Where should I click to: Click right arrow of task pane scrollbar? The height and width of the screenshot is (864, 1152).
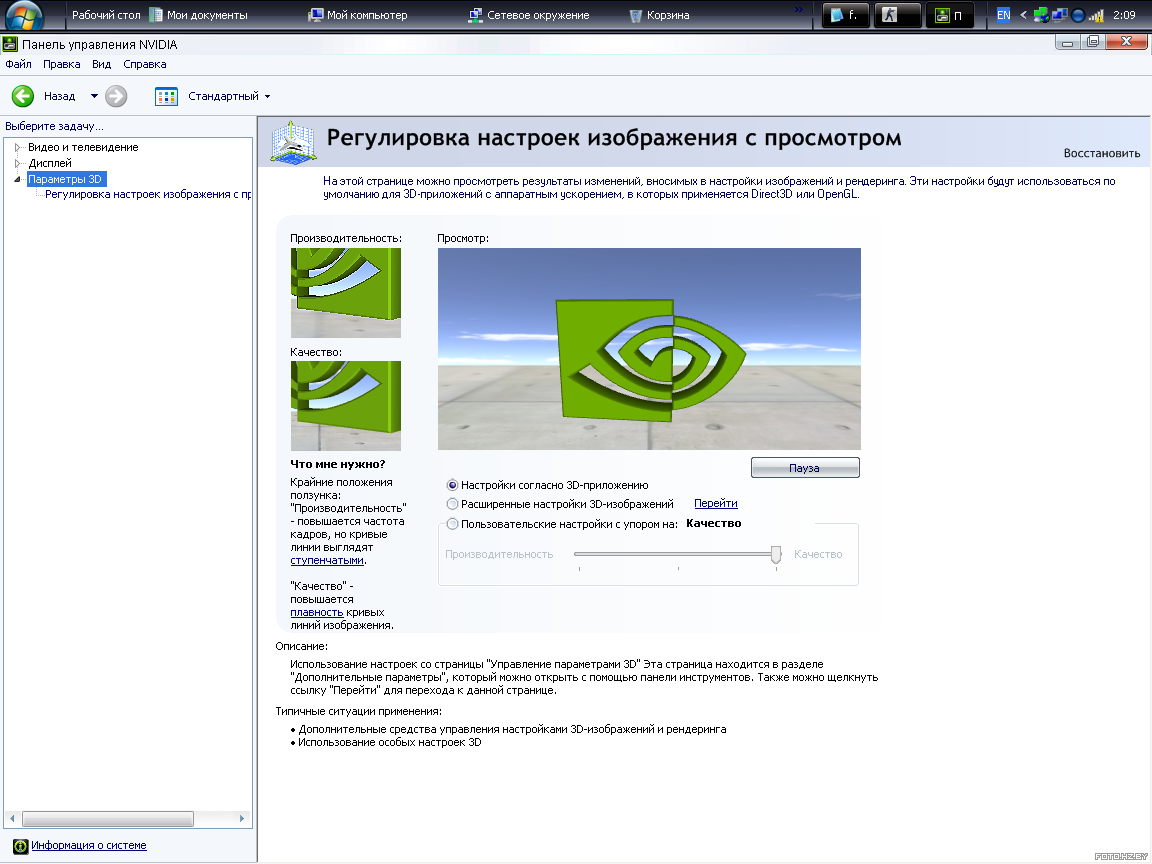(x=242, y=818)
